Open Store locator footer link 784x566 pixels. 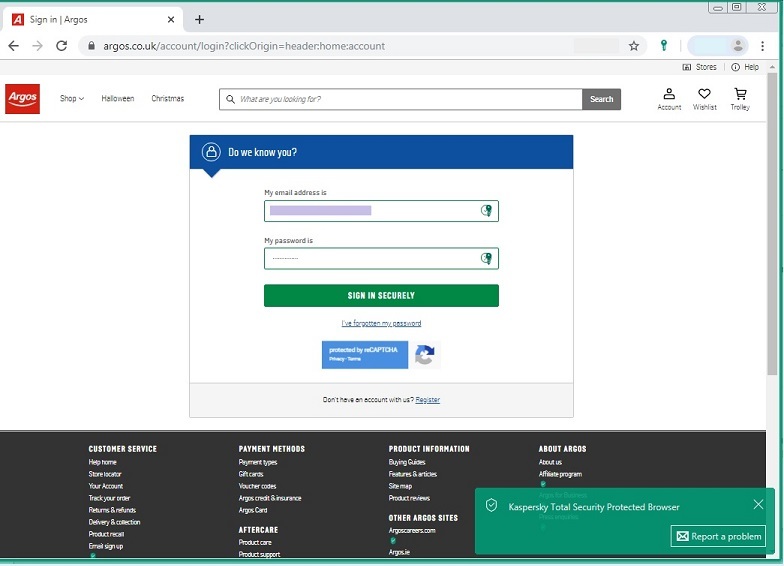click(x=105, y=474)
